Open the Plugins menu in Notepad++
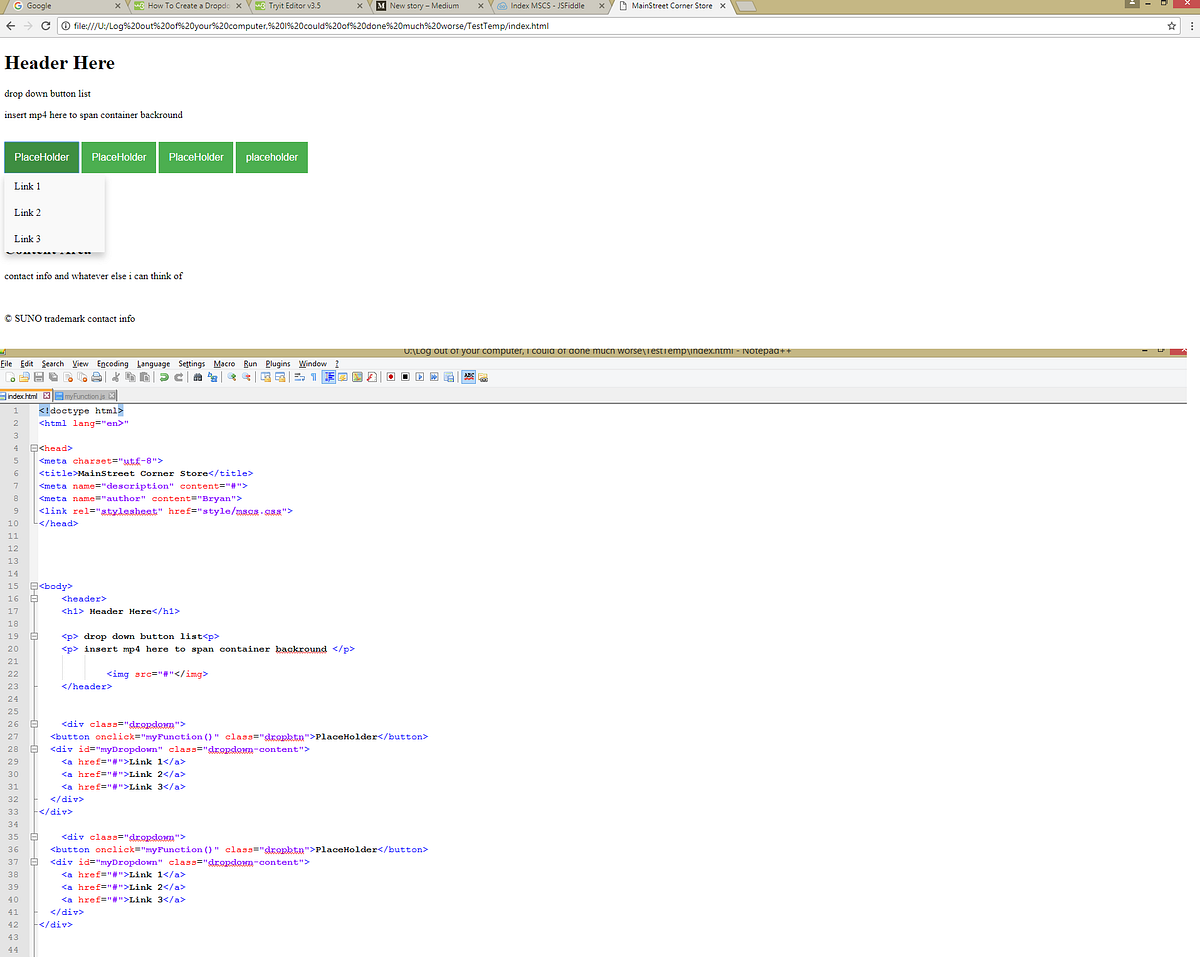 277,363
